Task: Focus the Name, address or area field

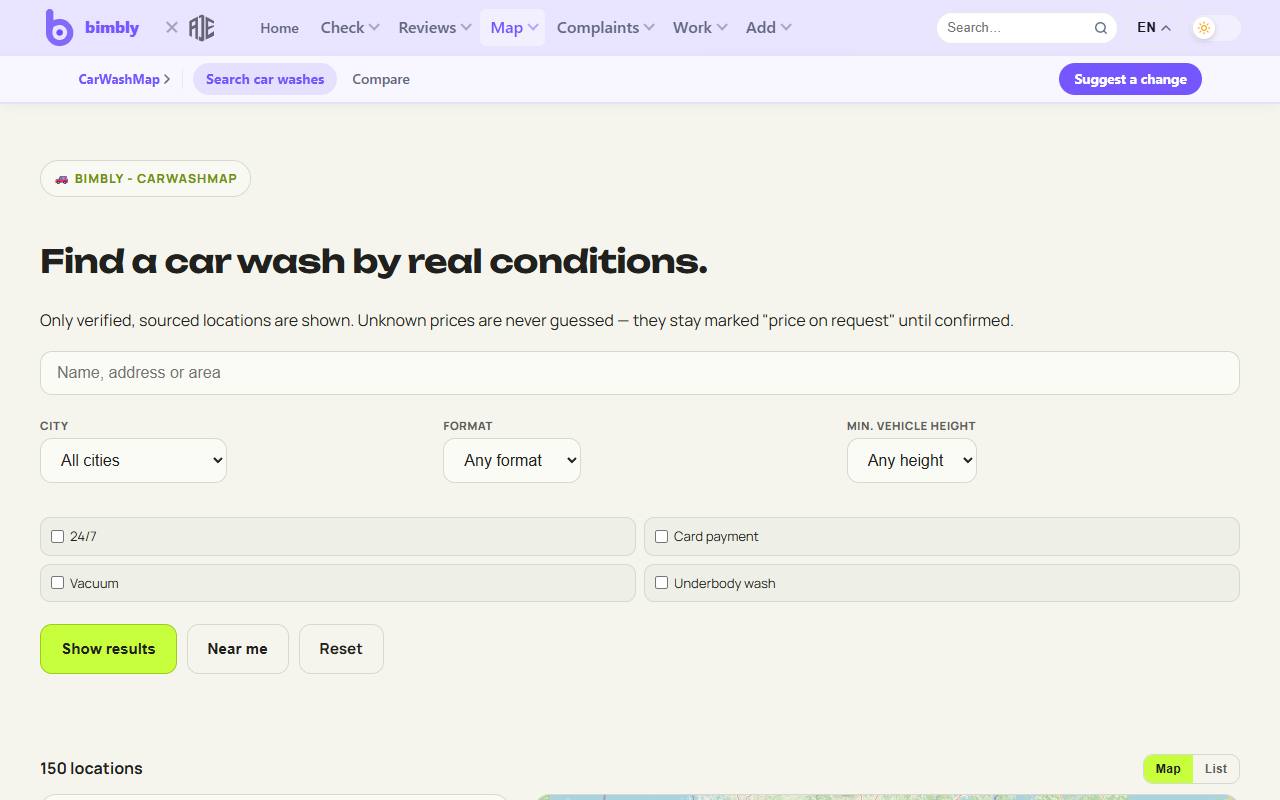Action: coord(640,373)
